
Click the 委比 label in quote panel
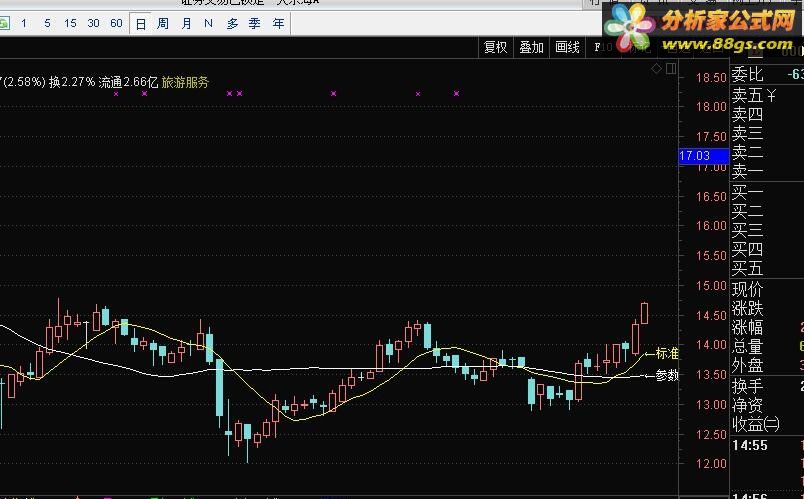[748, 75]
